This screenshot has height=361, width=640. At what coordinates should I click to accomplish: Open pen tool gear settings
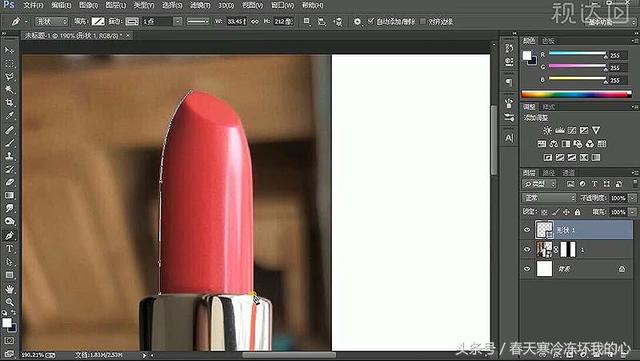(358, 21)
